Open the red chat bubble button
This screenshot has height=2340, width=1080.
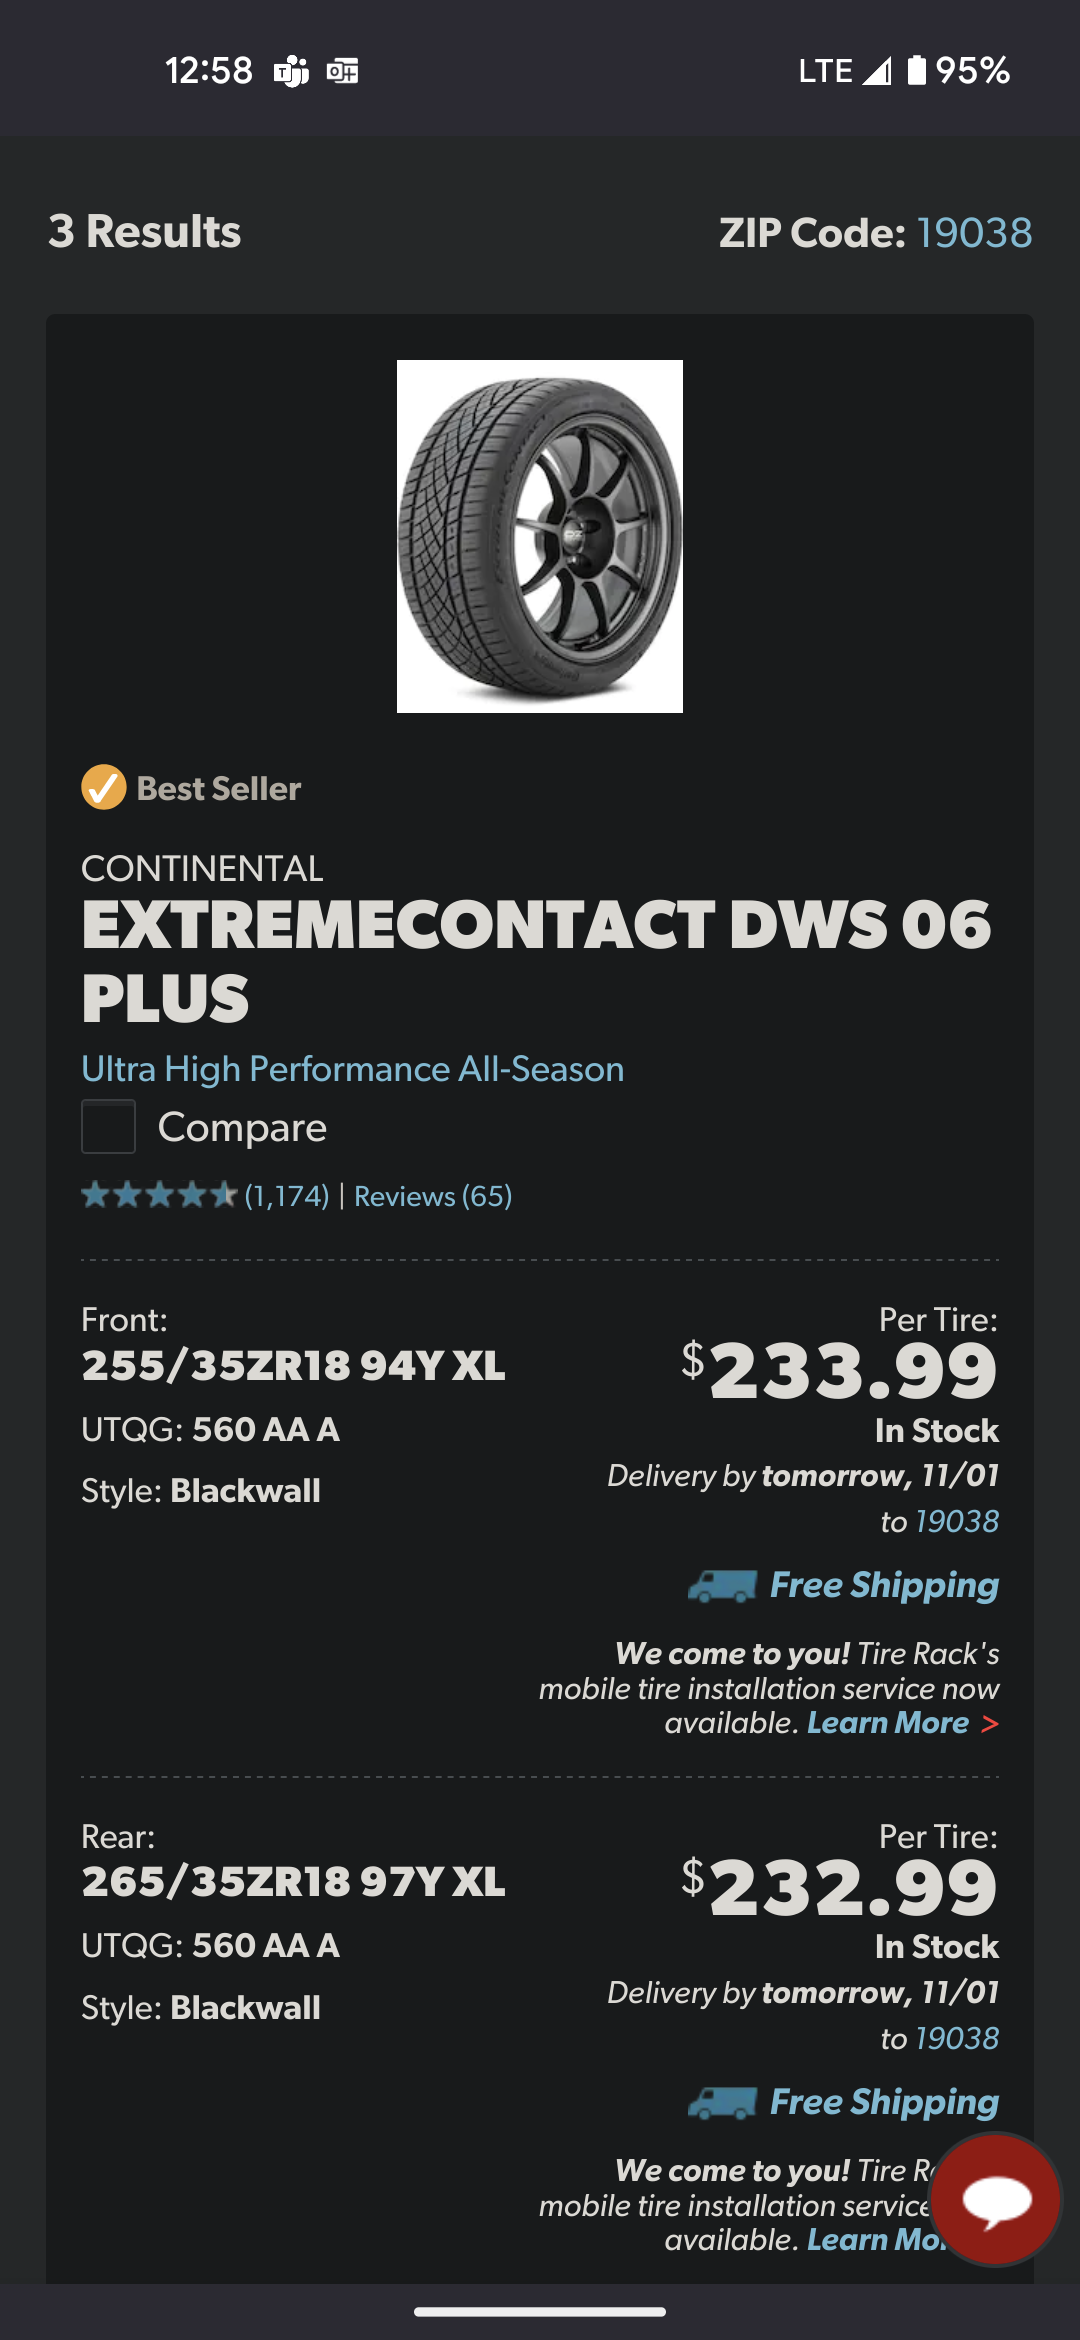tap(996, 2200)
